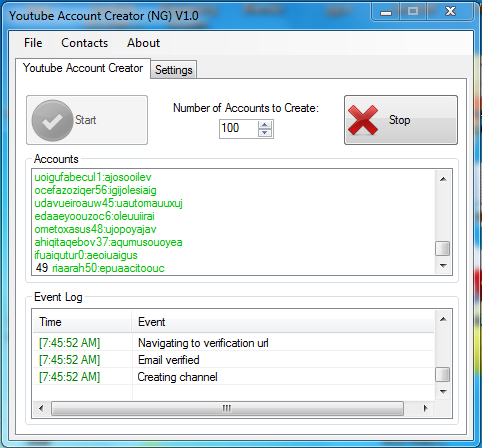Click the gray checkmark Start icon
The image size is (482, 448).
(52, 120)
